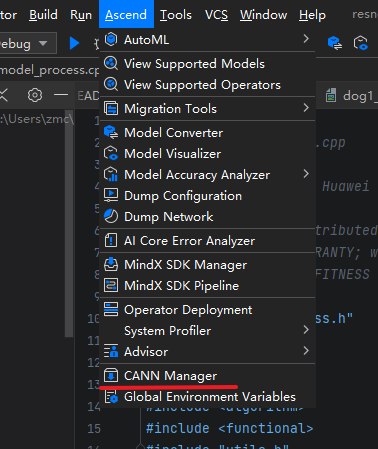
Task: Click the Migration Tools icon
Action: (111, 108)
